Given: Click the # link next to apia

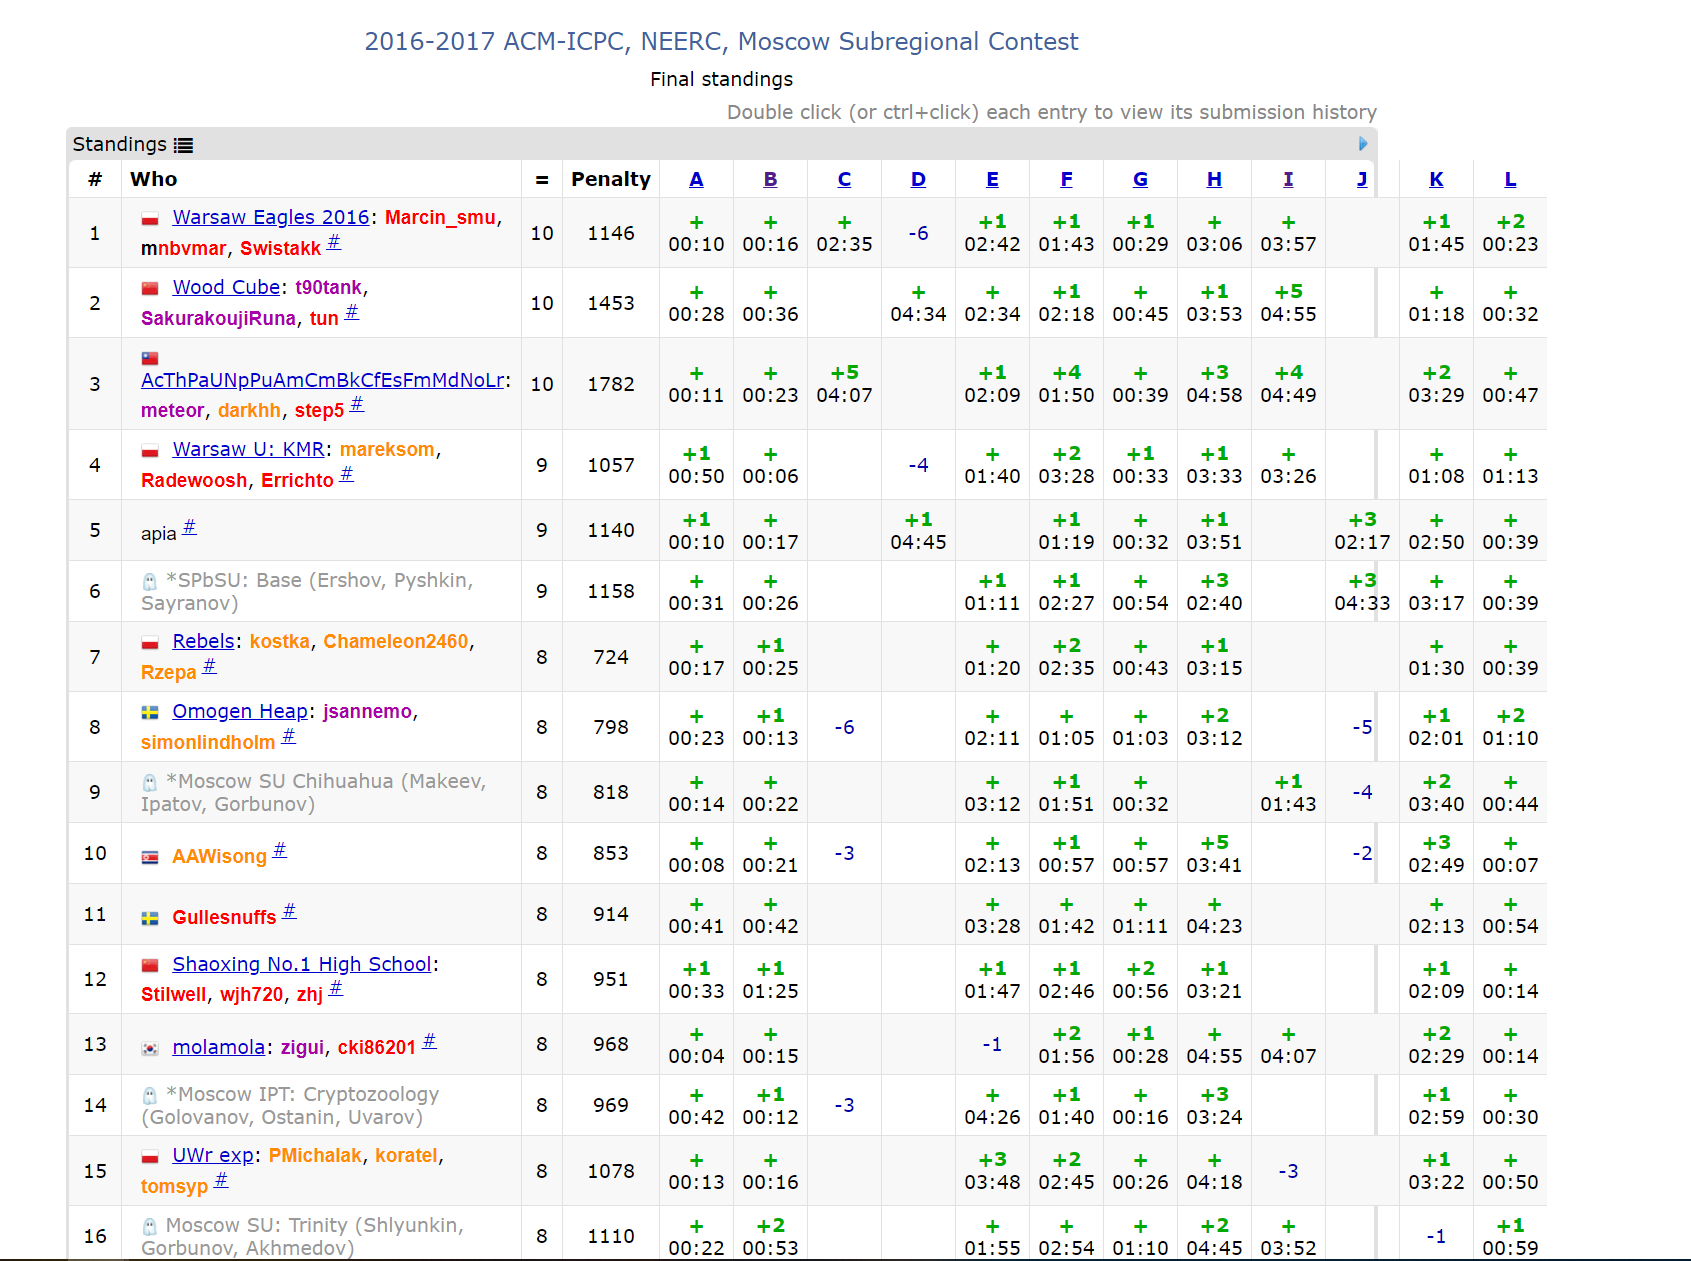Looking at the screenshot, I should click(x=189, y=528).
